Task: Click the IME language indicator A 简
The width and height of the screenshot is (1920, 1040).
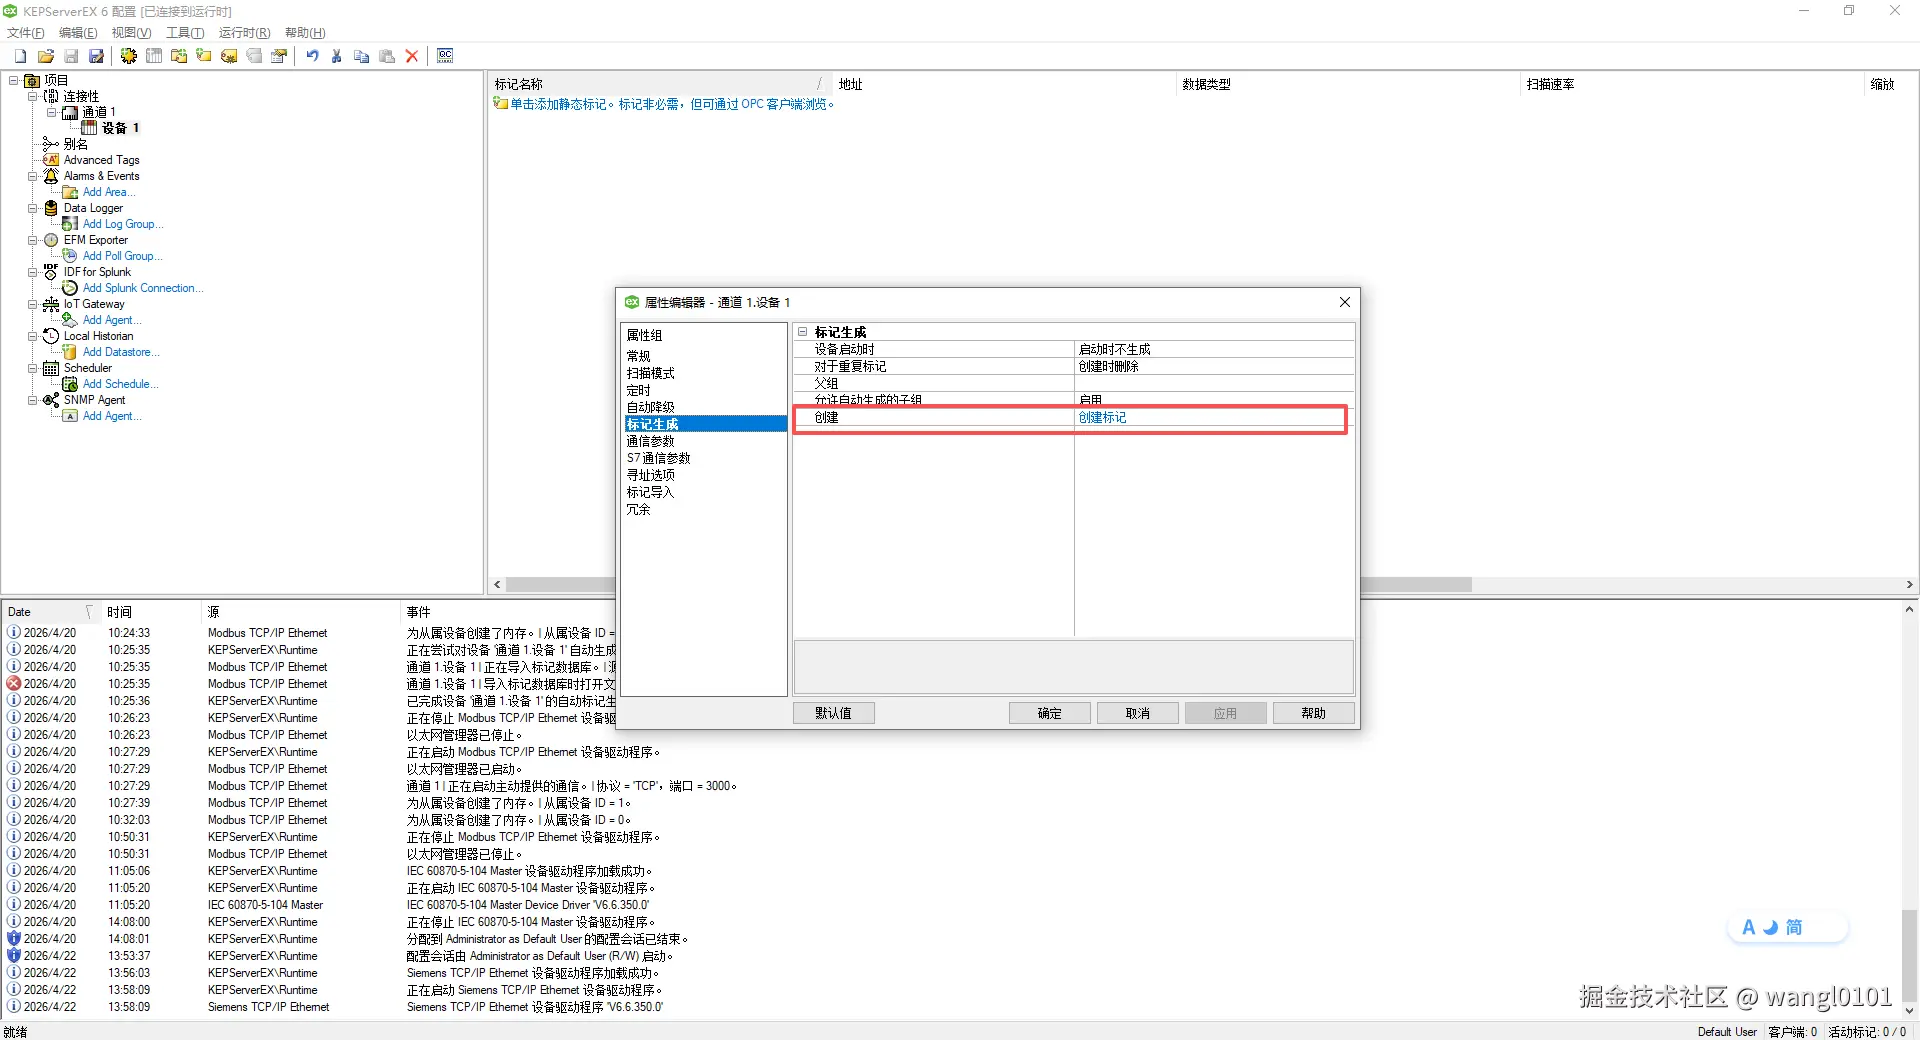Action: point(1787,928)
